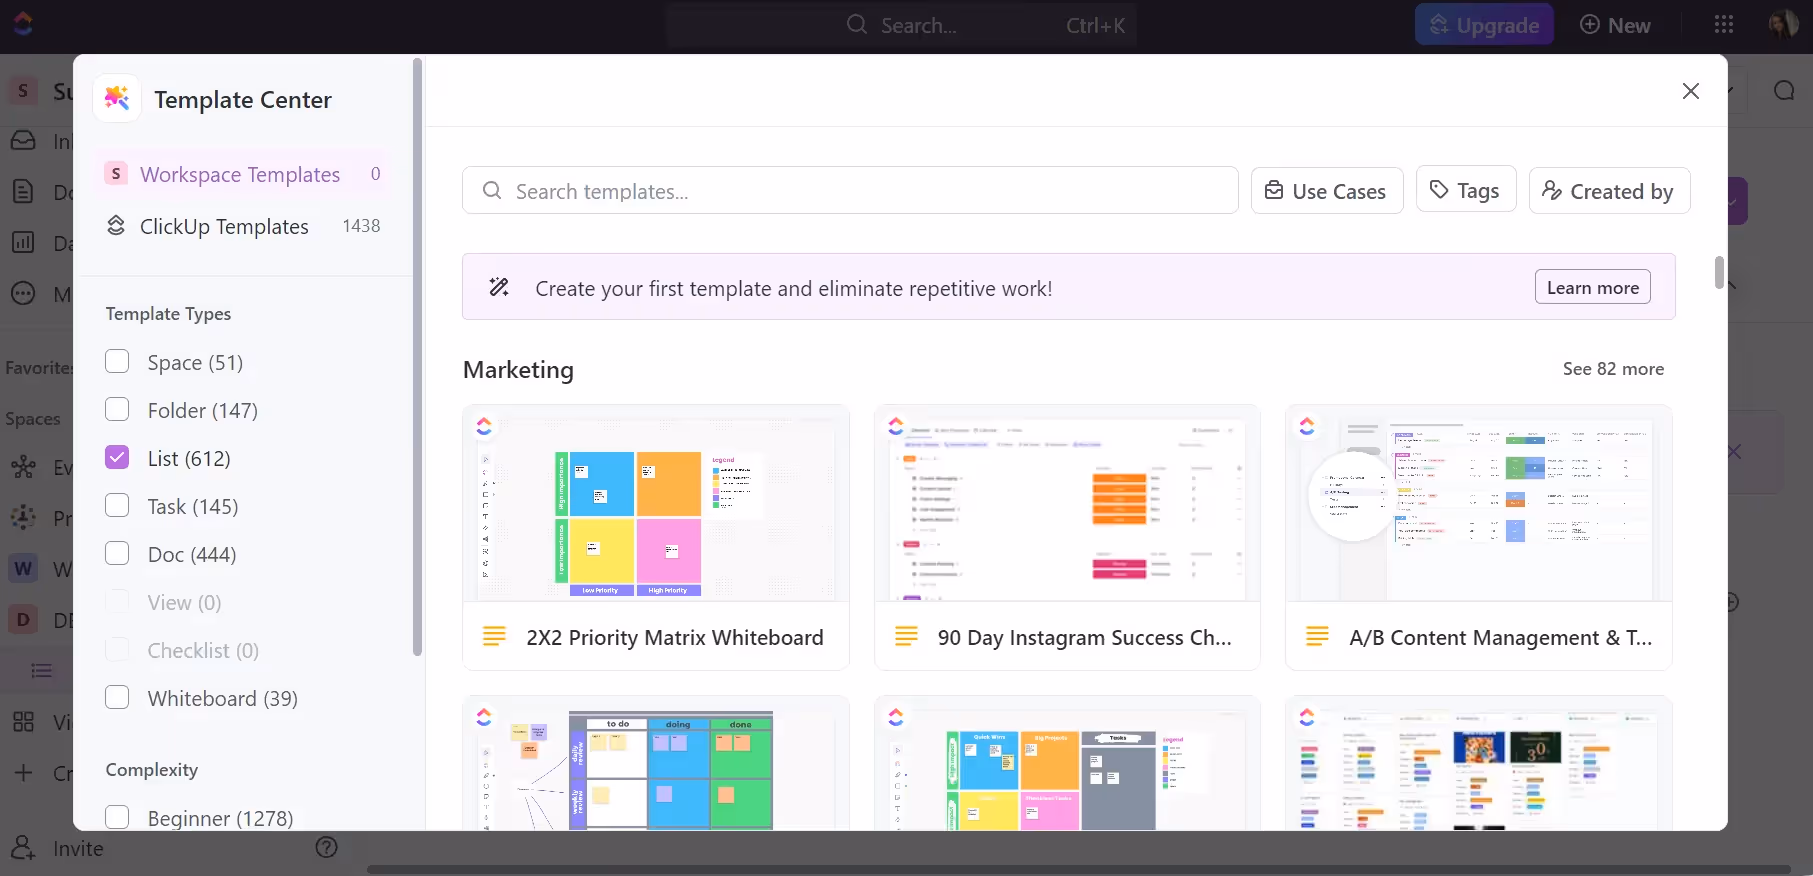
Task: Click the Inbox icon in sidebar
Action: coord(23,141)
